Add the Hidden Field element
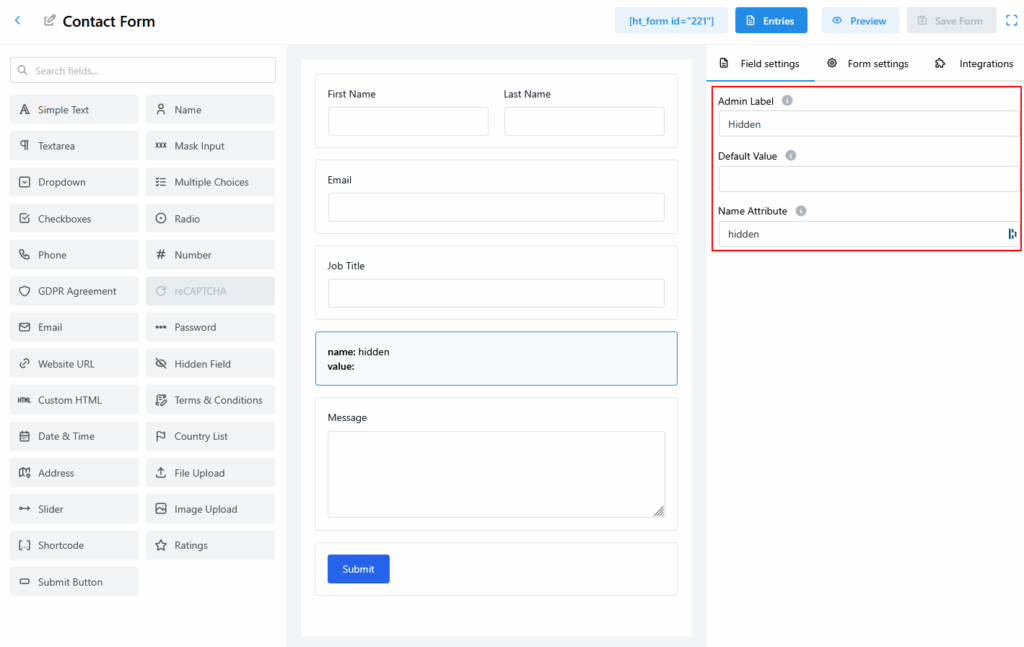The image size is (1024, 647). (x=210, y=364)
